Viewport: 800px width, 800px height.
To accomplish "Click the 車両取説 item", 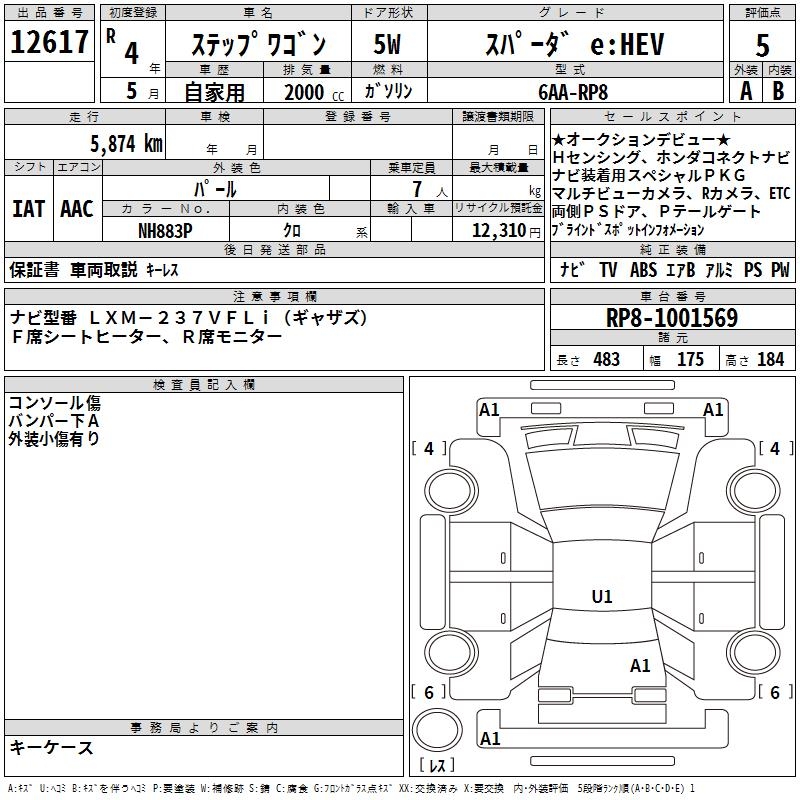I will (x=104, y=269).
